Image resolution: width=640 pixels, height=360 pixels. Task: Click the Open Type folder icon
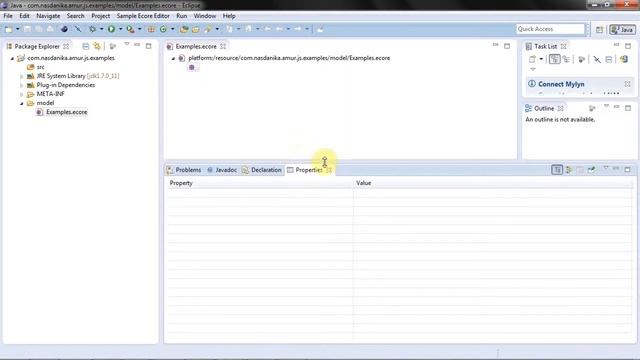(x=184, y=29)
